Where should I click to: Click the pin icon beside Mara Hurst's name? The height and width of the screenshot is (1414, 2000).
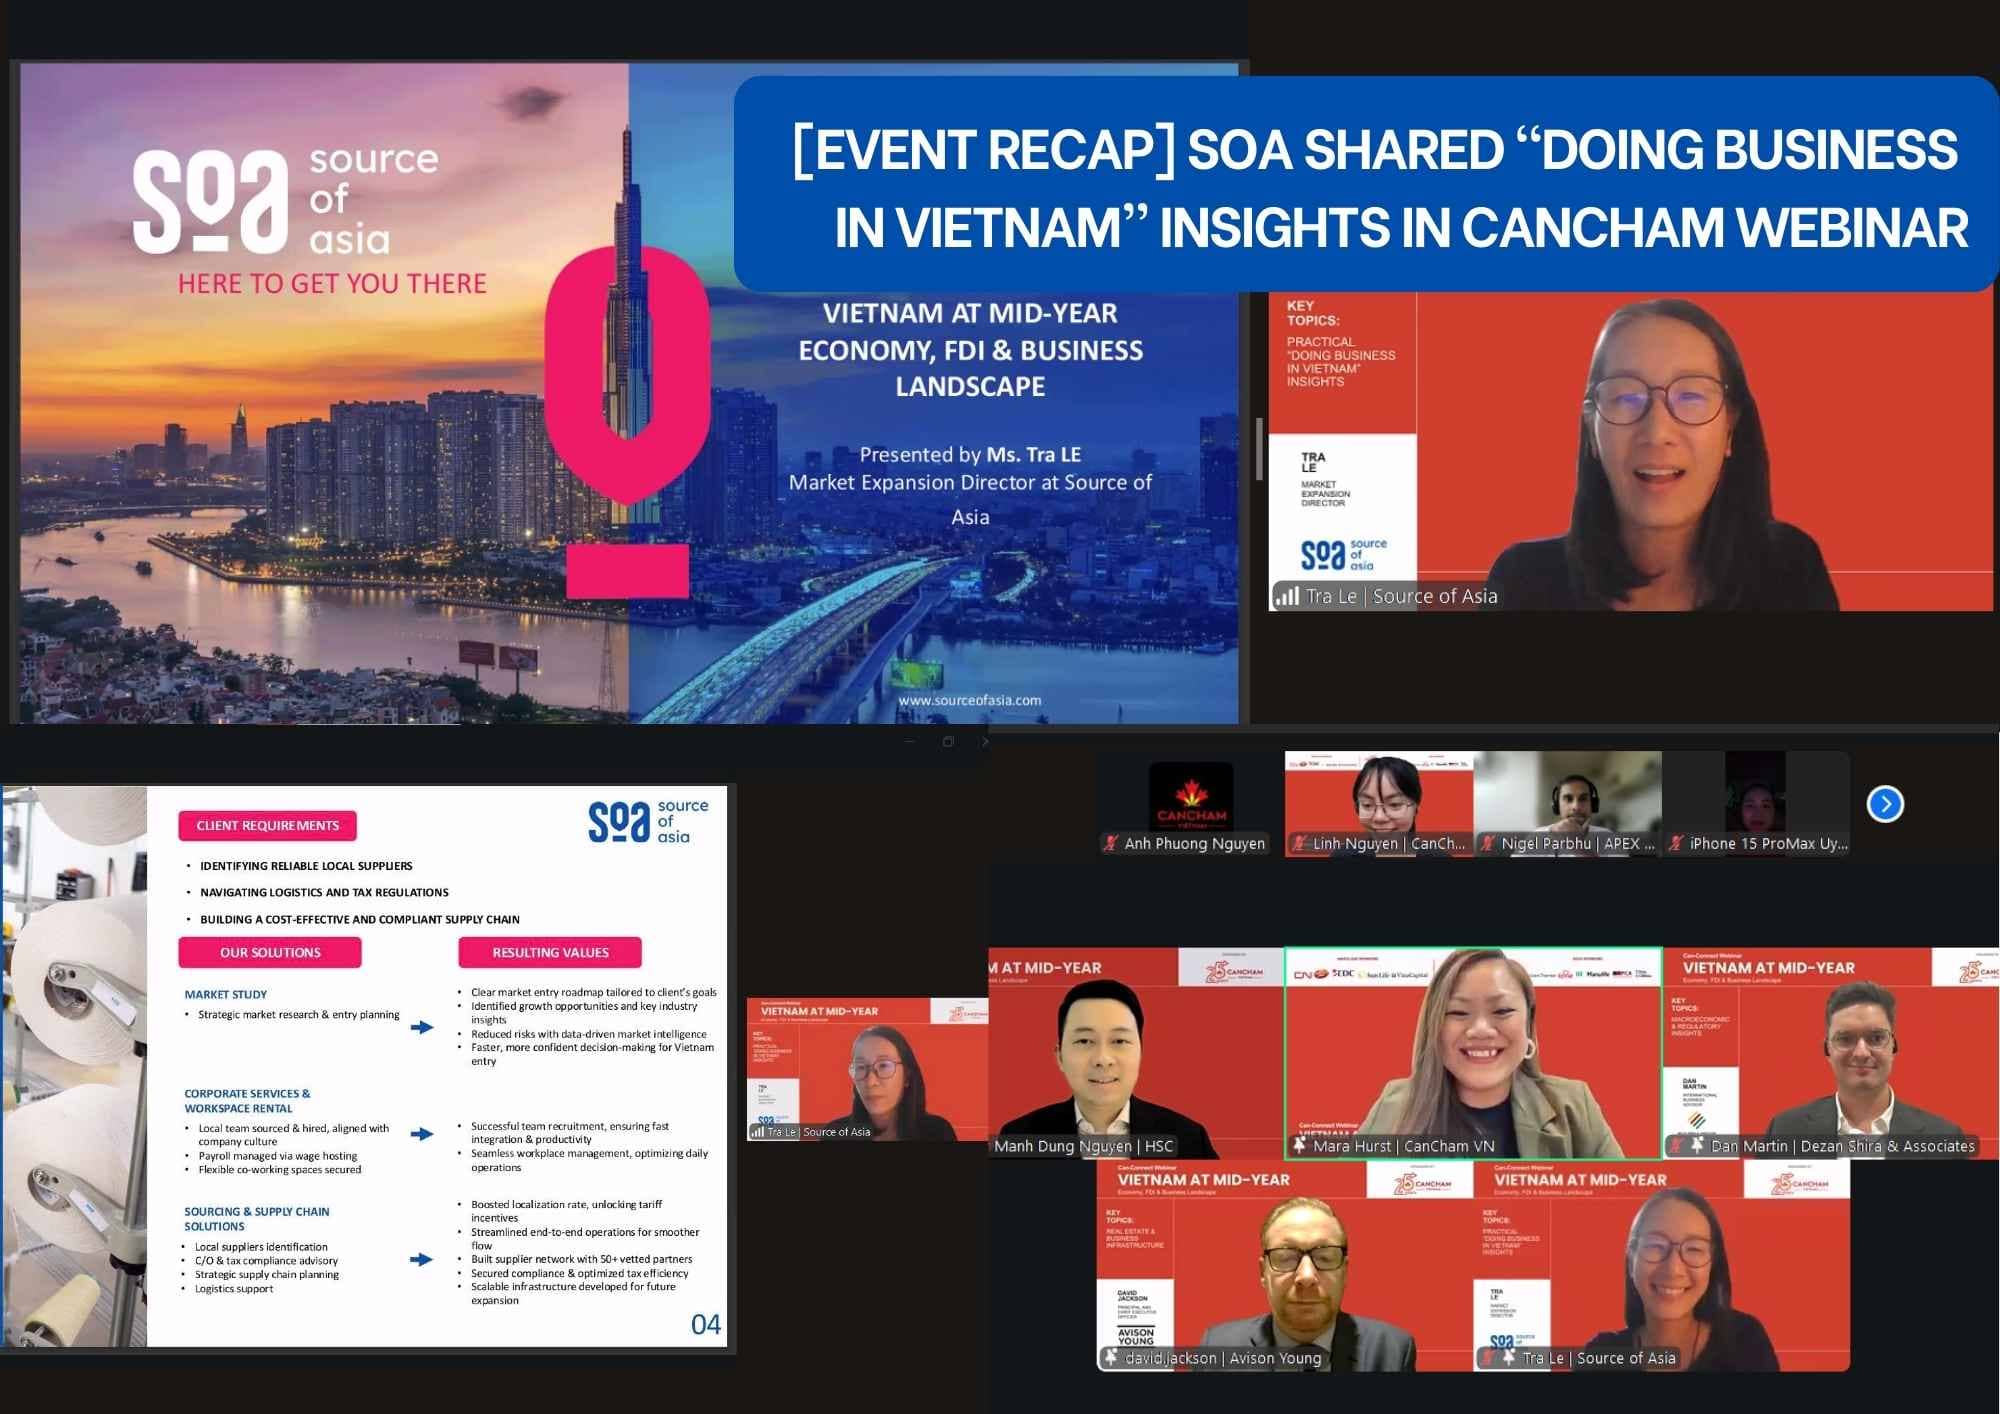click(x=1299, y=1145)
